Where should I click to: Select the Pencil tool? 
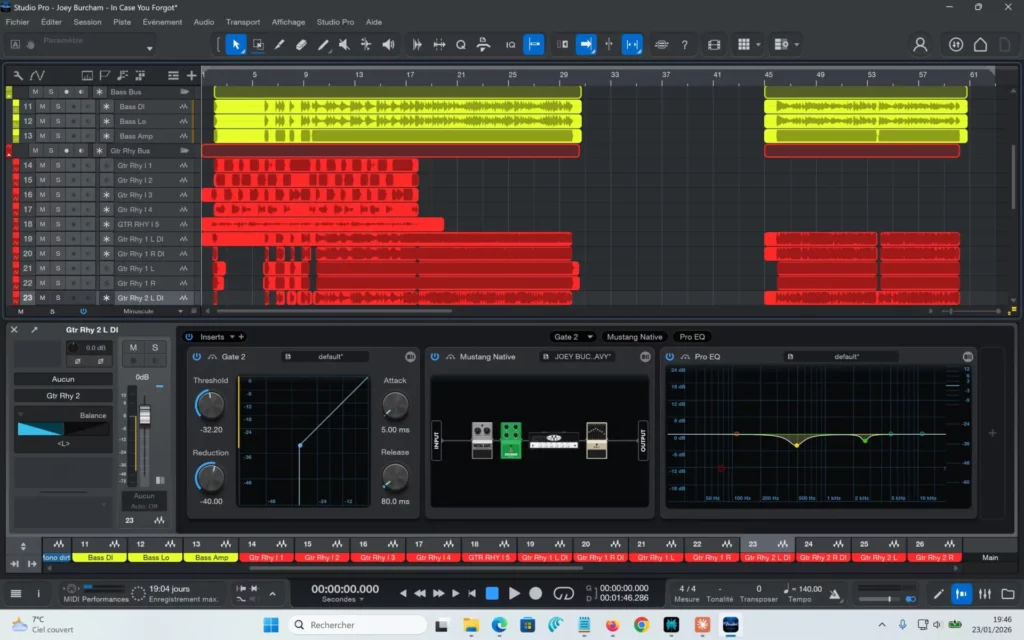[x=279, y=44]
